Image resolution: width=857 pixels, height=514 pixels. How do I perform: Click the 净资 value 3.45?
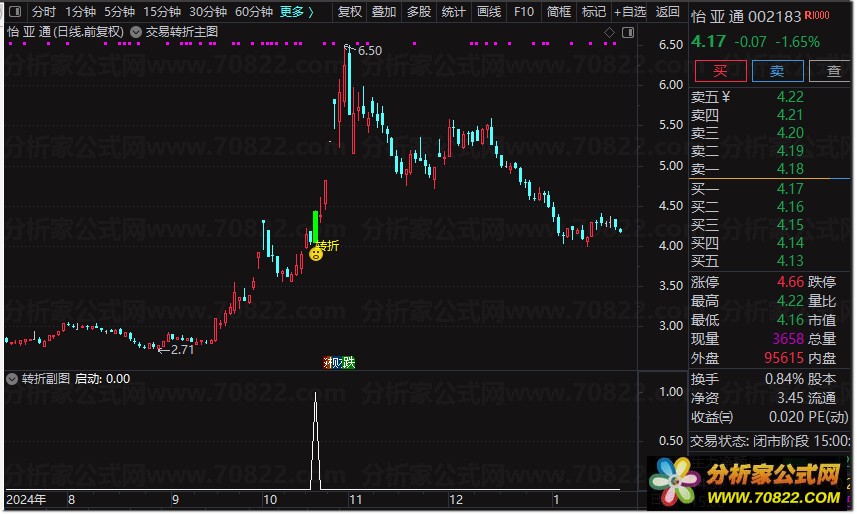[790, 398]
